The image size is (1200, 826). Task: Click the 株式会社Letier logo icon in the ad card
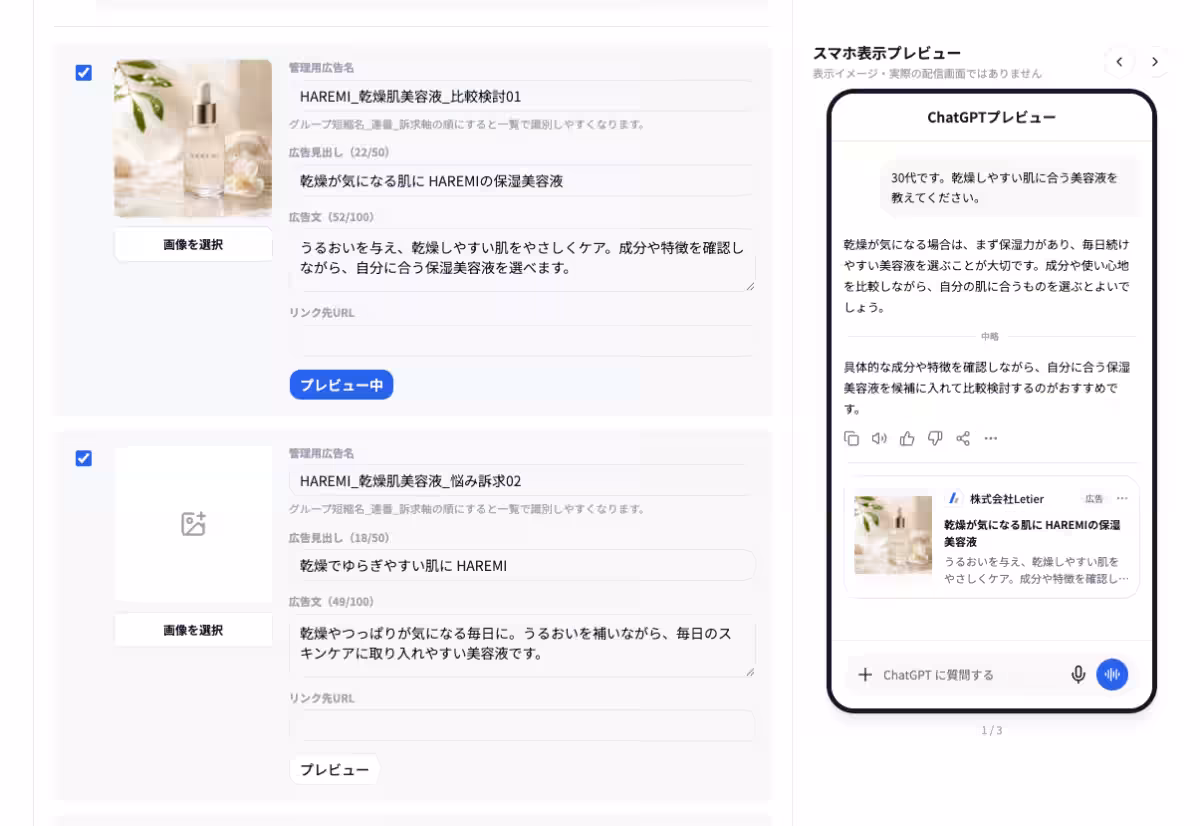click(954, 498)
